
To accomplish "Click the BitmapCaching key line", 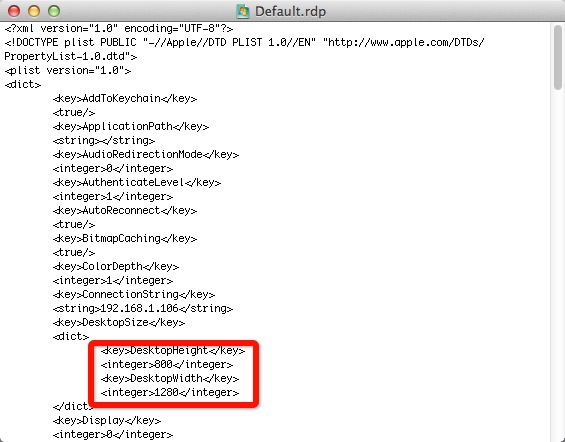I will click(125, 238).
